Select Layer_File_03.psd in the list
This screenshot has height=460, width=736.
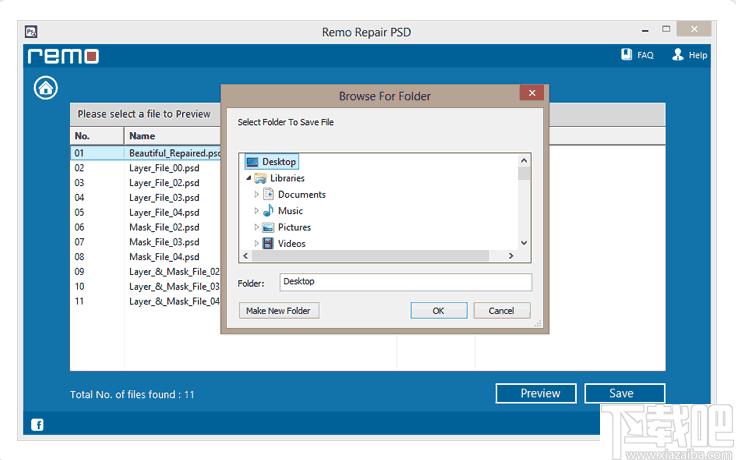tap(164, 198)
